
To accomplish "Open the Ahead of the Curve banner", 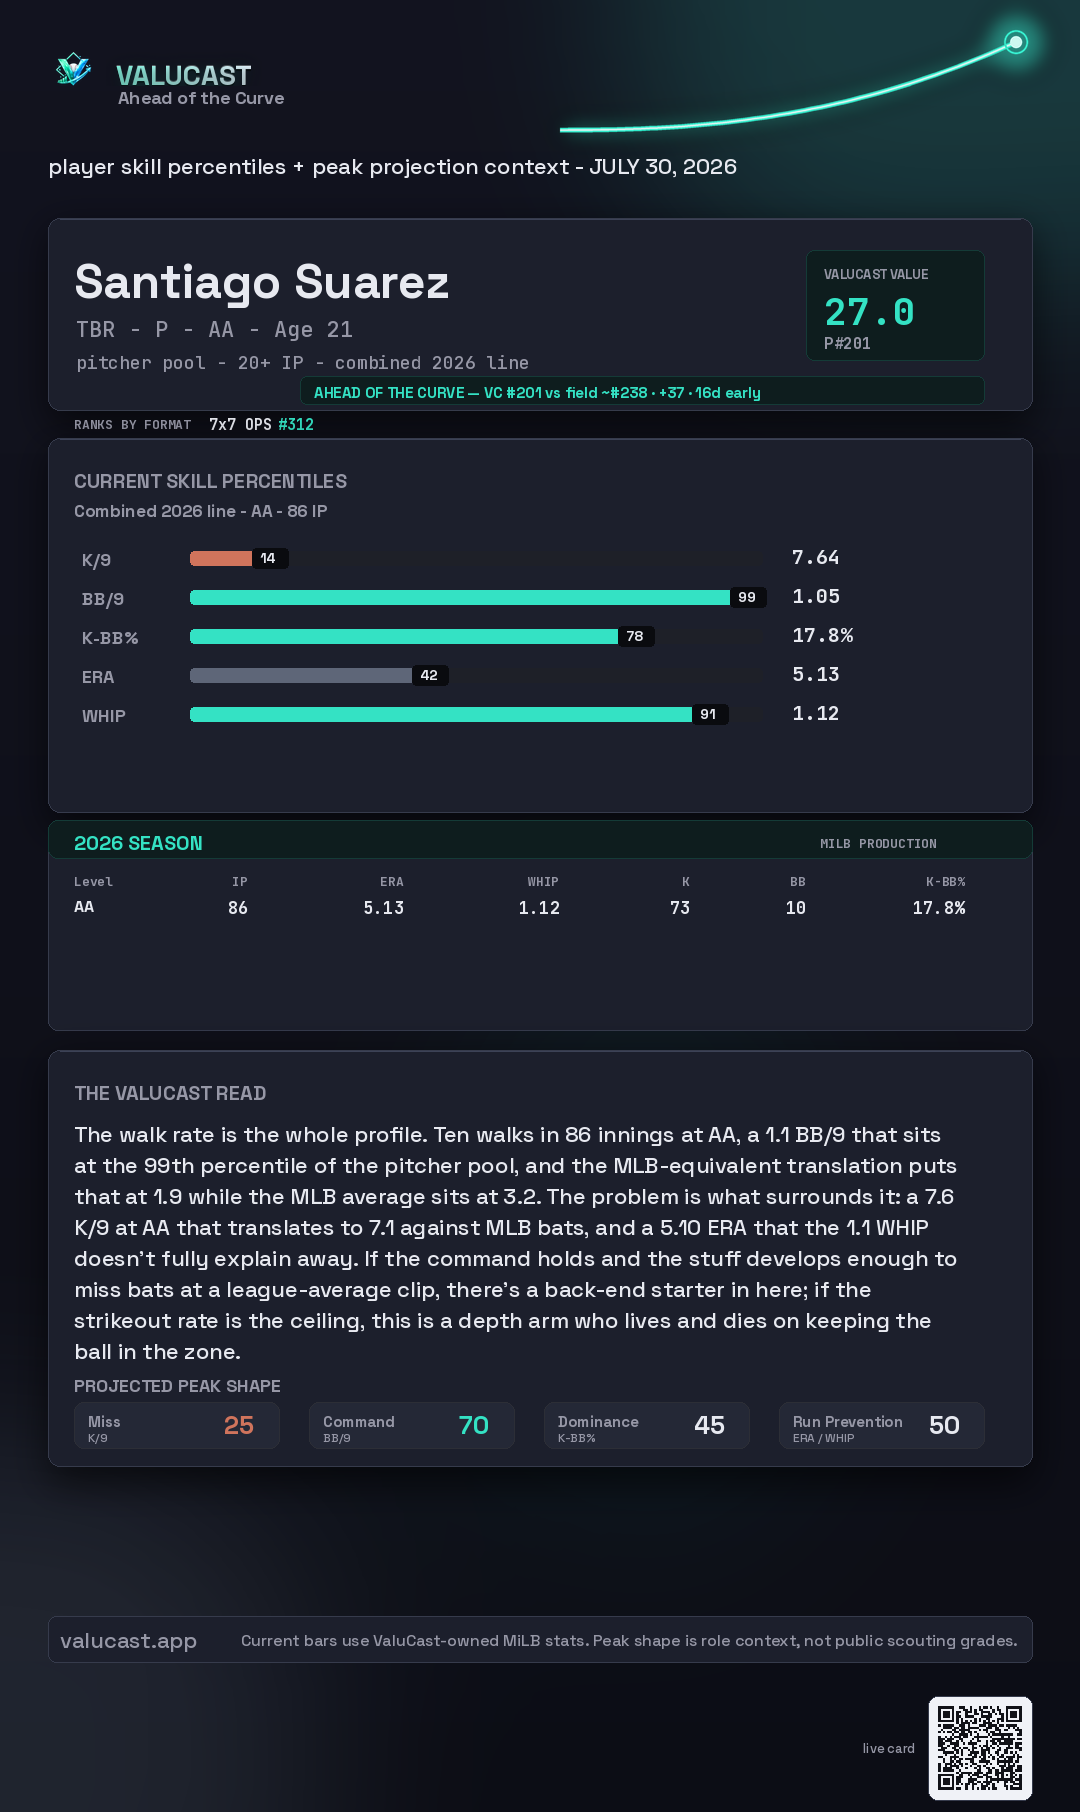I will [642, 392].
